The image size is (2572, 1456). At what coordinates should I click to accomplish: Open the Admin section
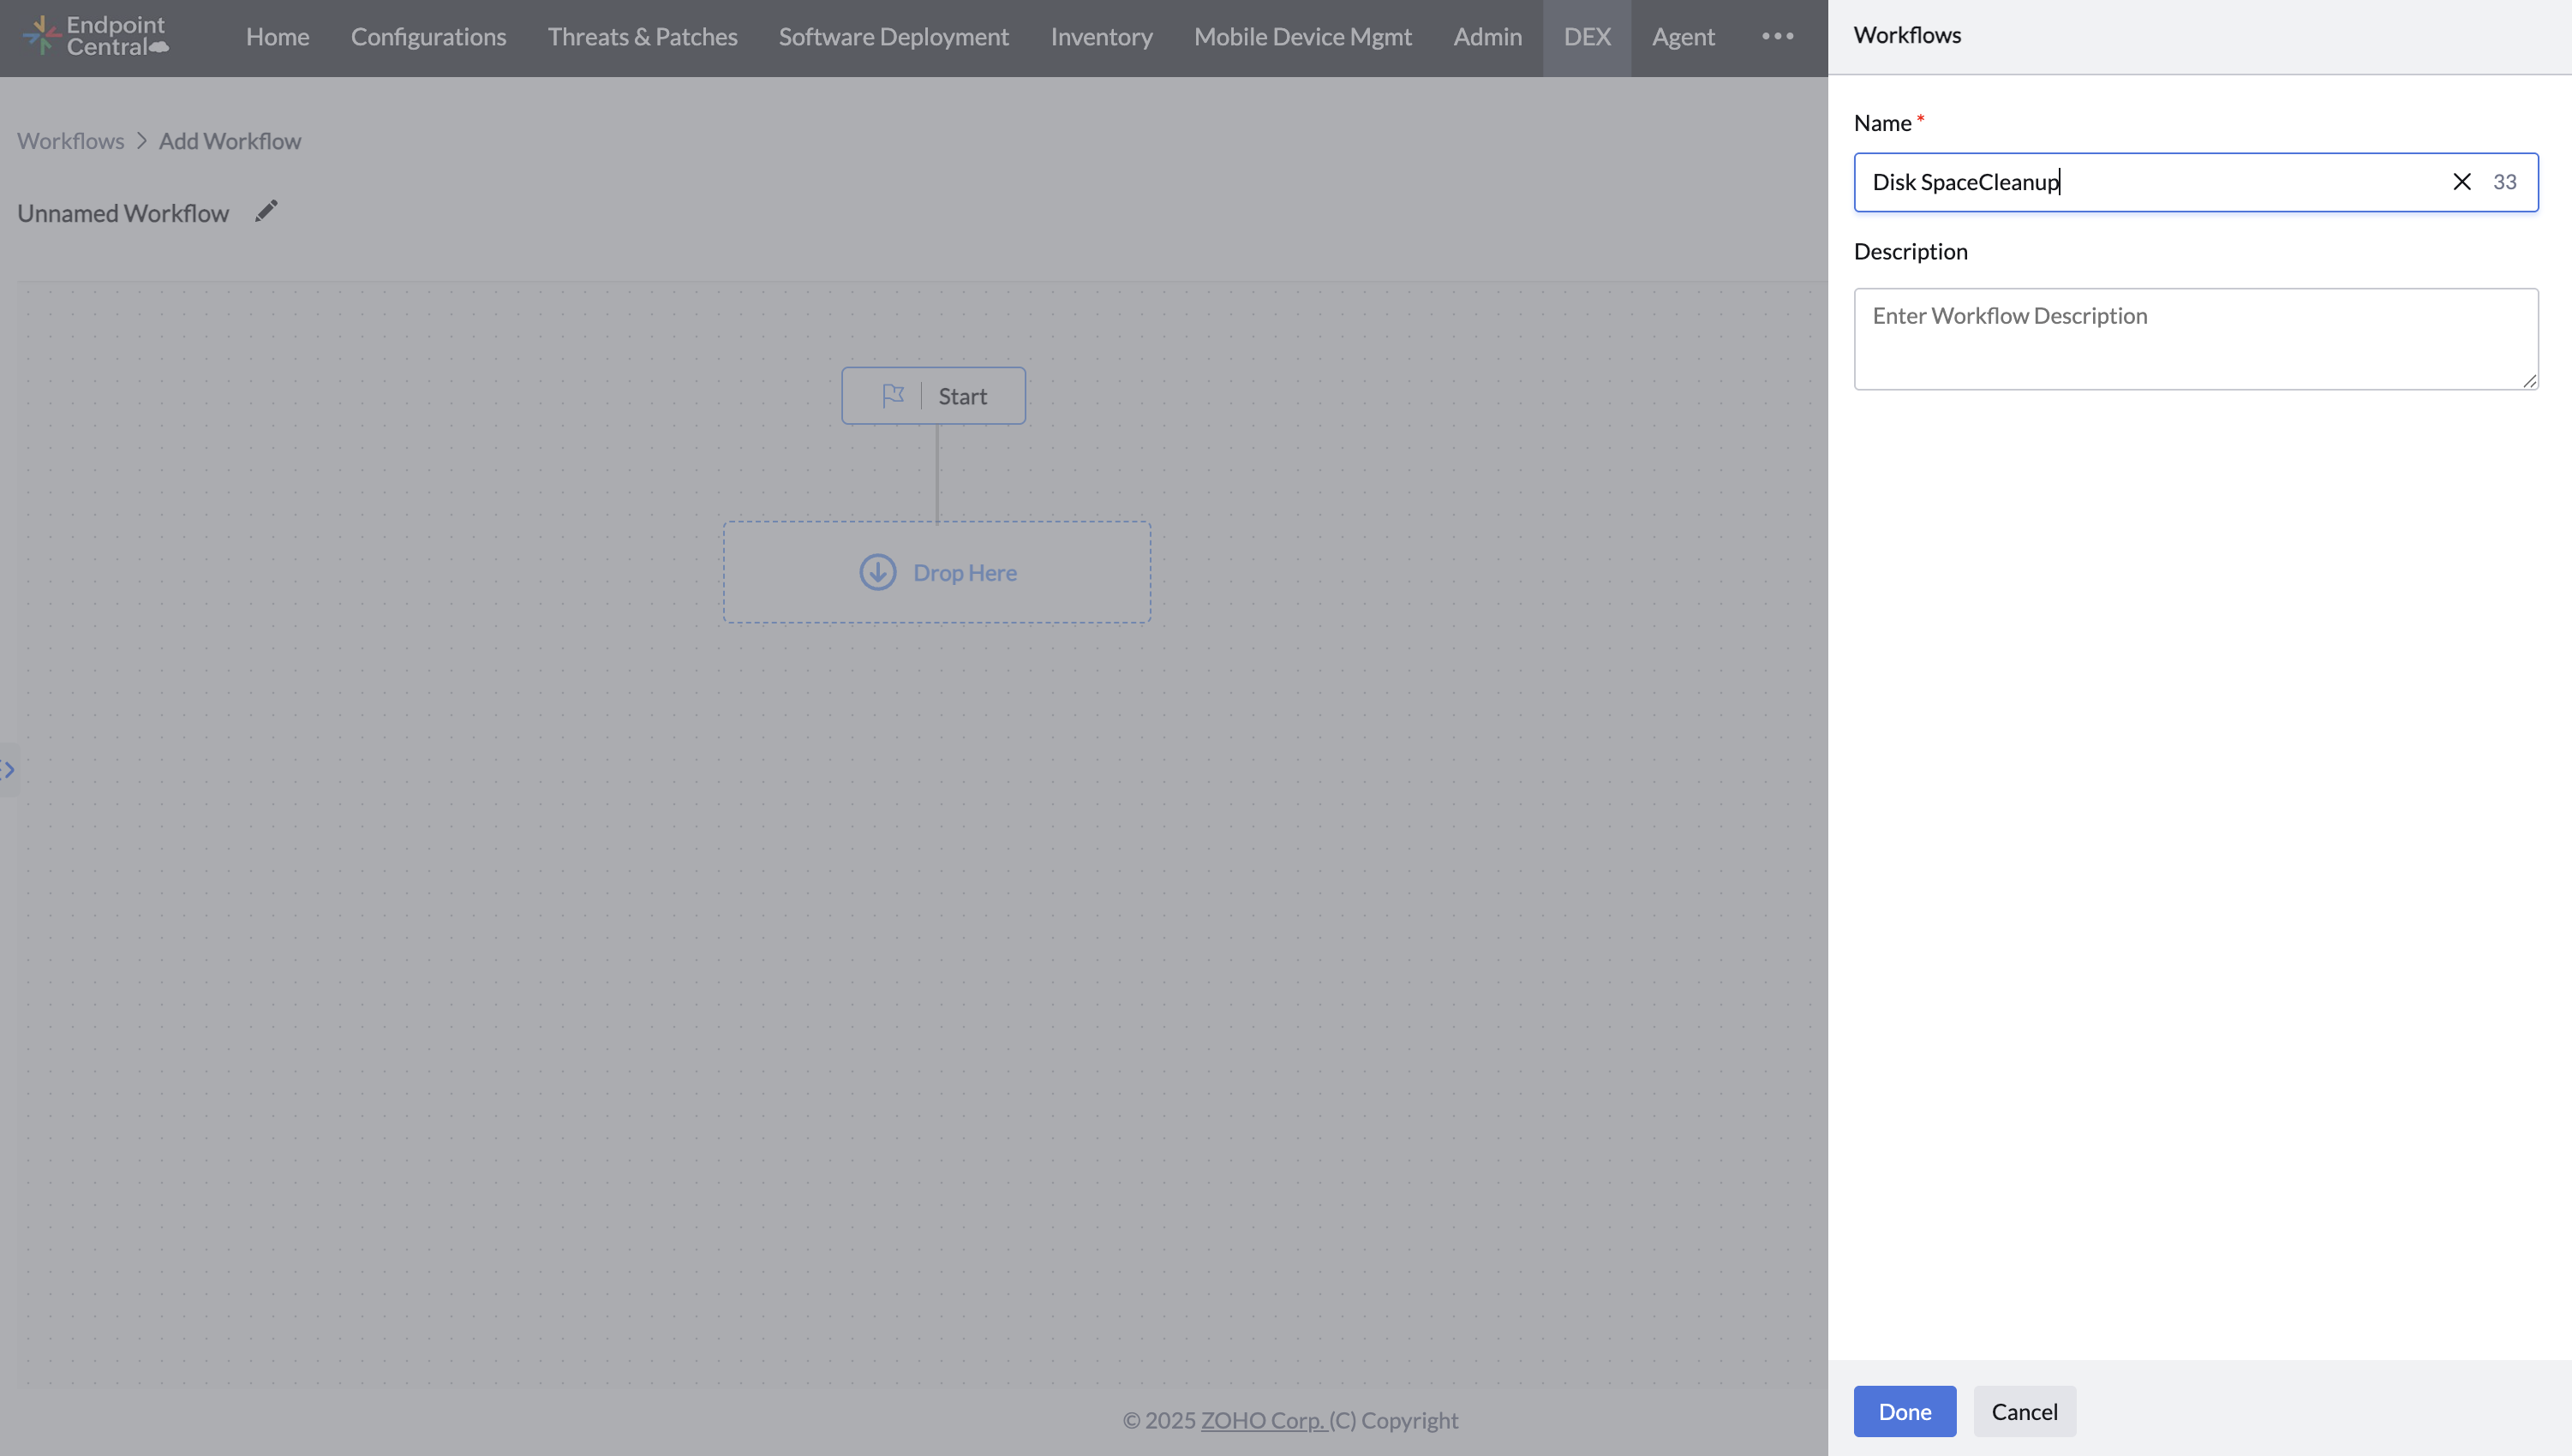click(x=1487, y=36)
